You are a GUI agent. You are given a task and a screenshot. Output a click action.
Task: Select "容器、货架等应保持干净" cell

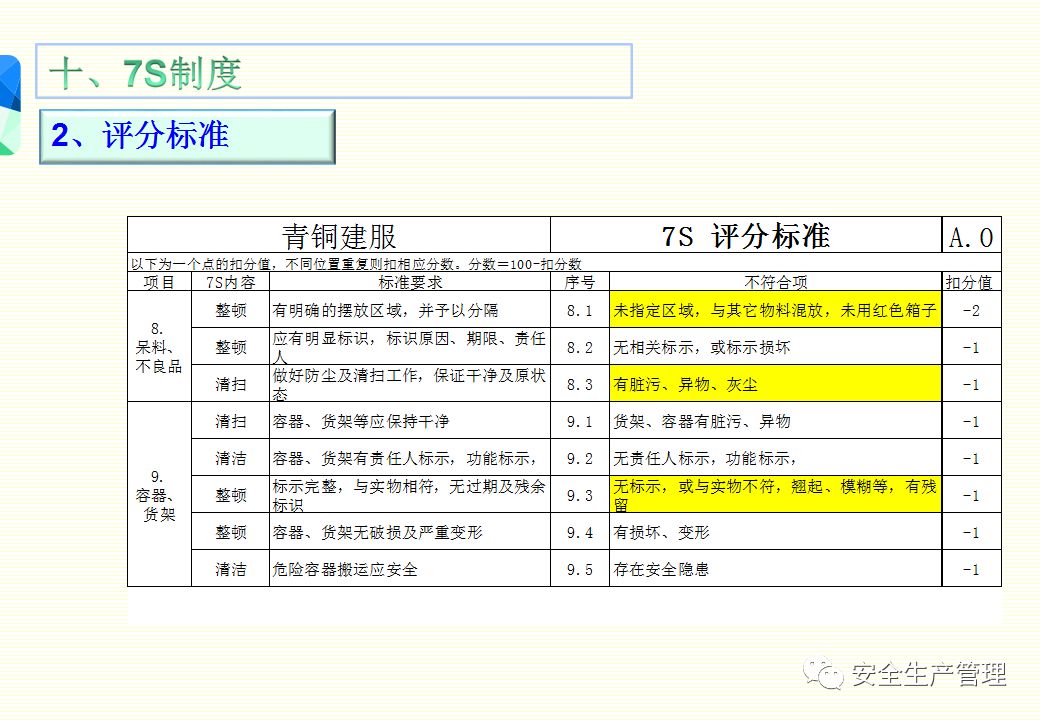(410, 421)
